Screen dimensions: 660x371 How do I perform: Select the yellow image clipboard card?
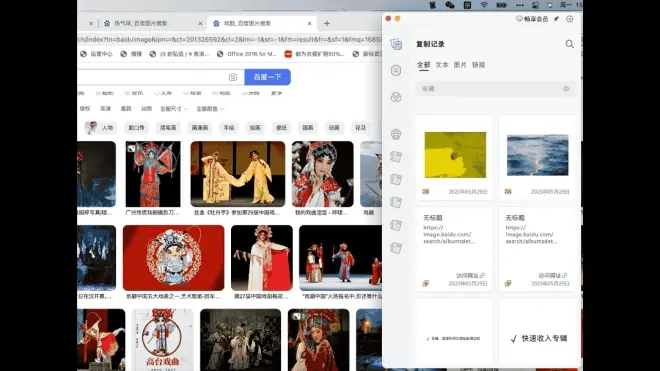coord(455,158)
